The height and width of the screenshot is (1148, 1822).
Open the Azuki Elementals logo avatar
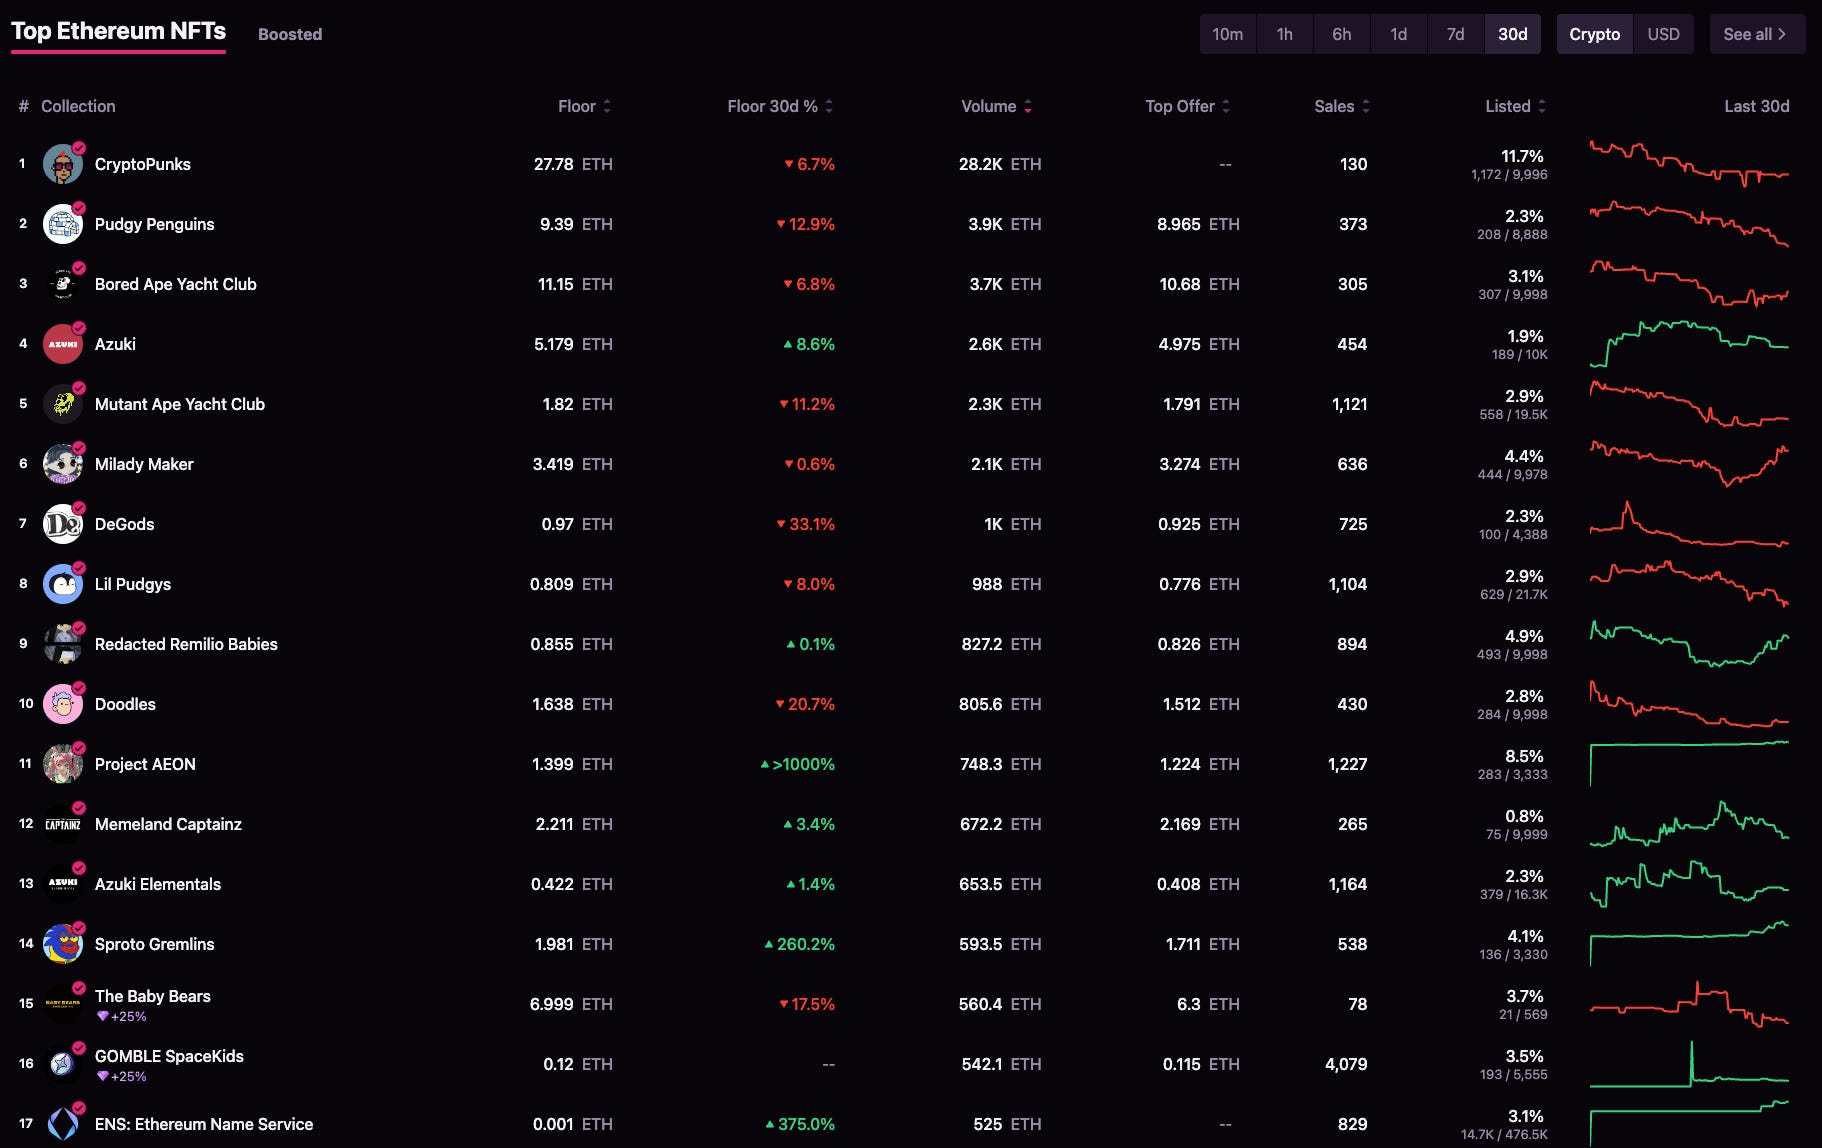tap(63, 884)
